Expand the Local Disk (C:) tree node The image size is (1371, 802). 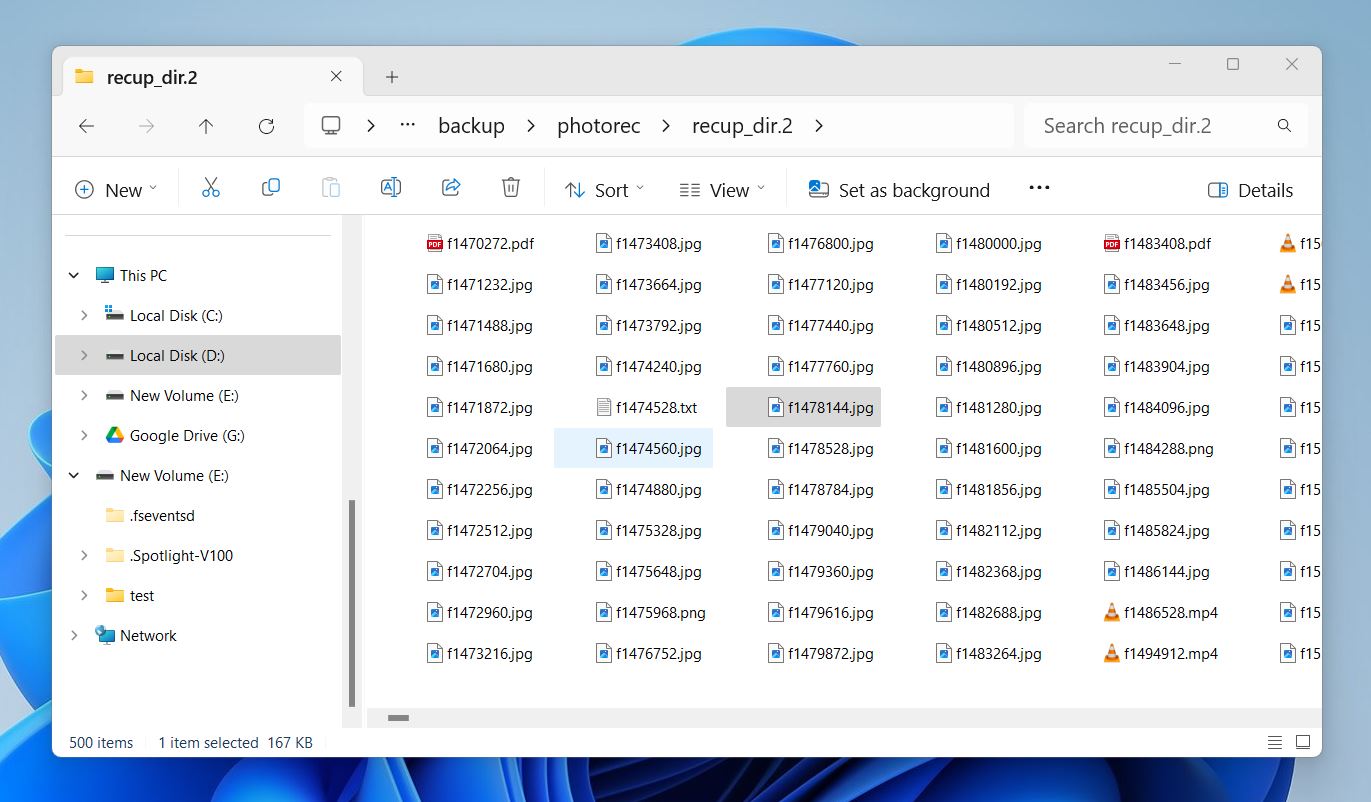point(84,315)
